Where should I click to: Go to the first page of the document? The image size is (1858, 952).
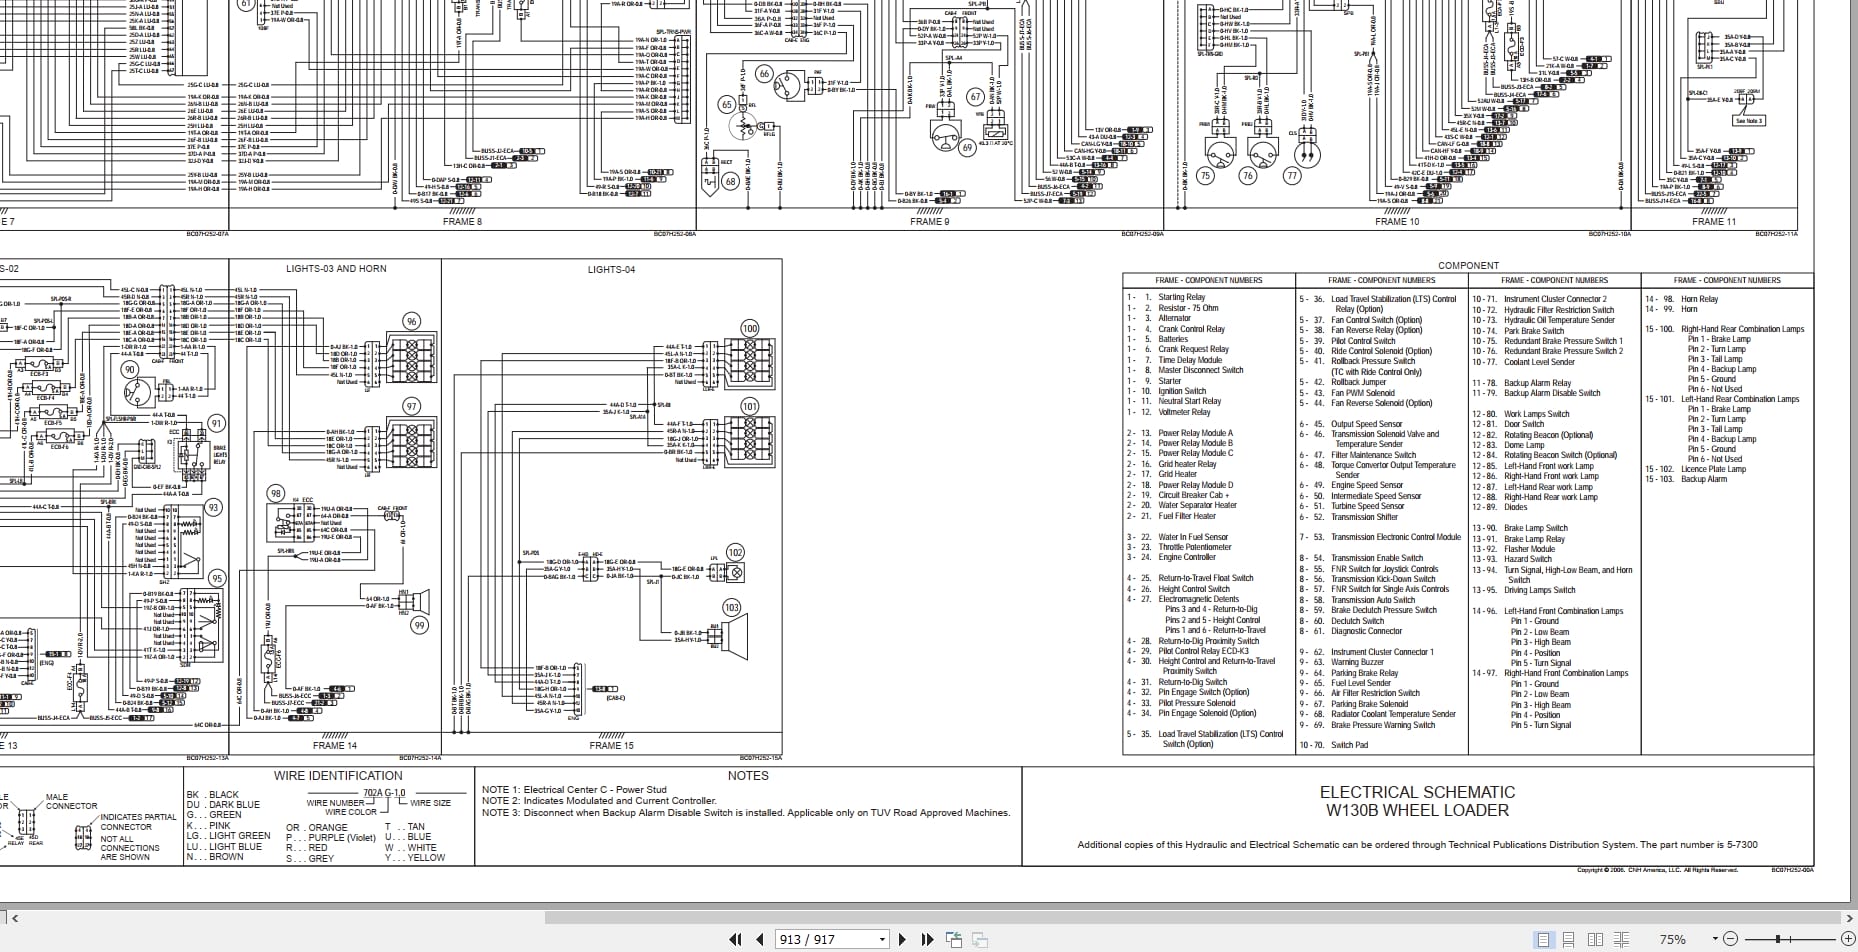coord(736,939)
